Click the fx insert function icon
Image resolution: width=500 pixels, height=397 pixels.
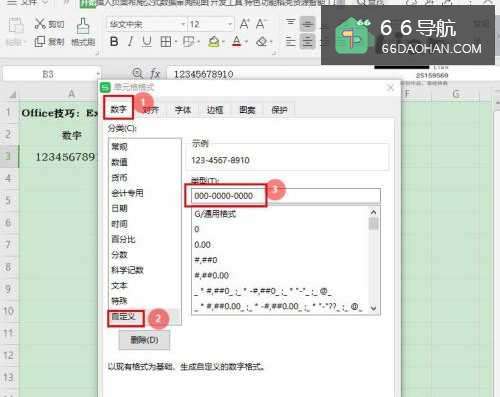[155, 73]
